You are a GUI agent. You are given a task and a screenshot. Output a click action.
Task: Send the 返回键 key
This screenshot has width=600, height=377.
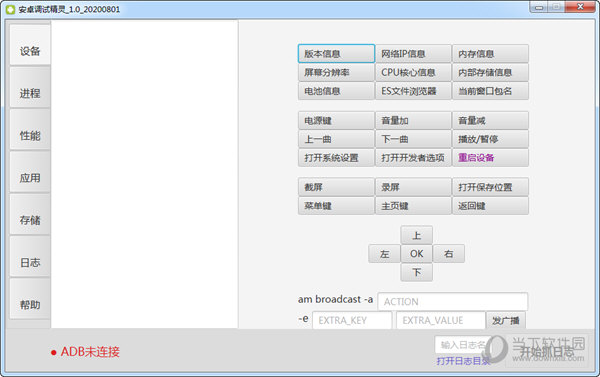491,206
